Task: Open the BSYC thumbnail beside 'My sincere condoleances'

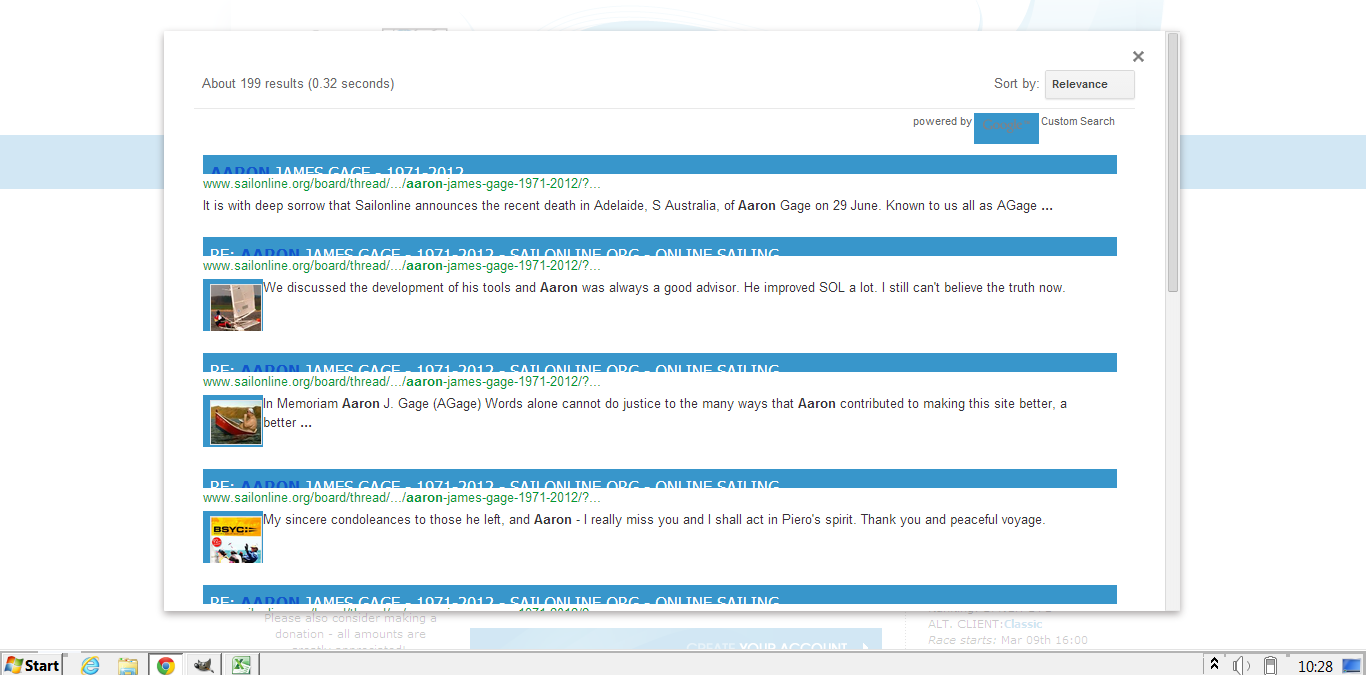Action: click(x=233, y=537)
